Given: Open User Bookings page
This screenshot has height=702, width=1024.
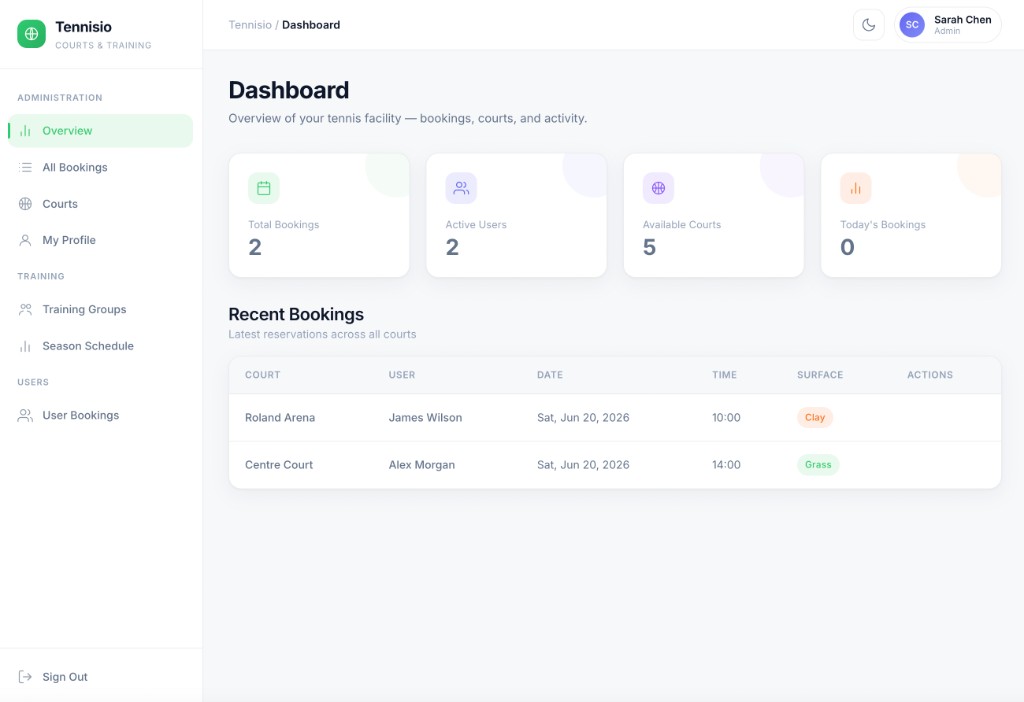Looking at the screenshot, I should pyautogui.click(x=101, y=415).
